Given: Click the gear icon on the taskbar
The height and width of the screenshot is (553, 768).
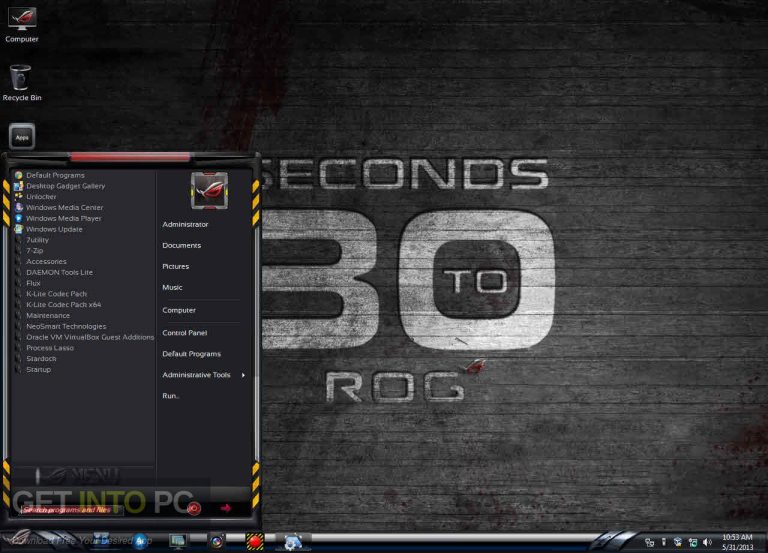Looking at the screenshot, I should pos(292,542).
